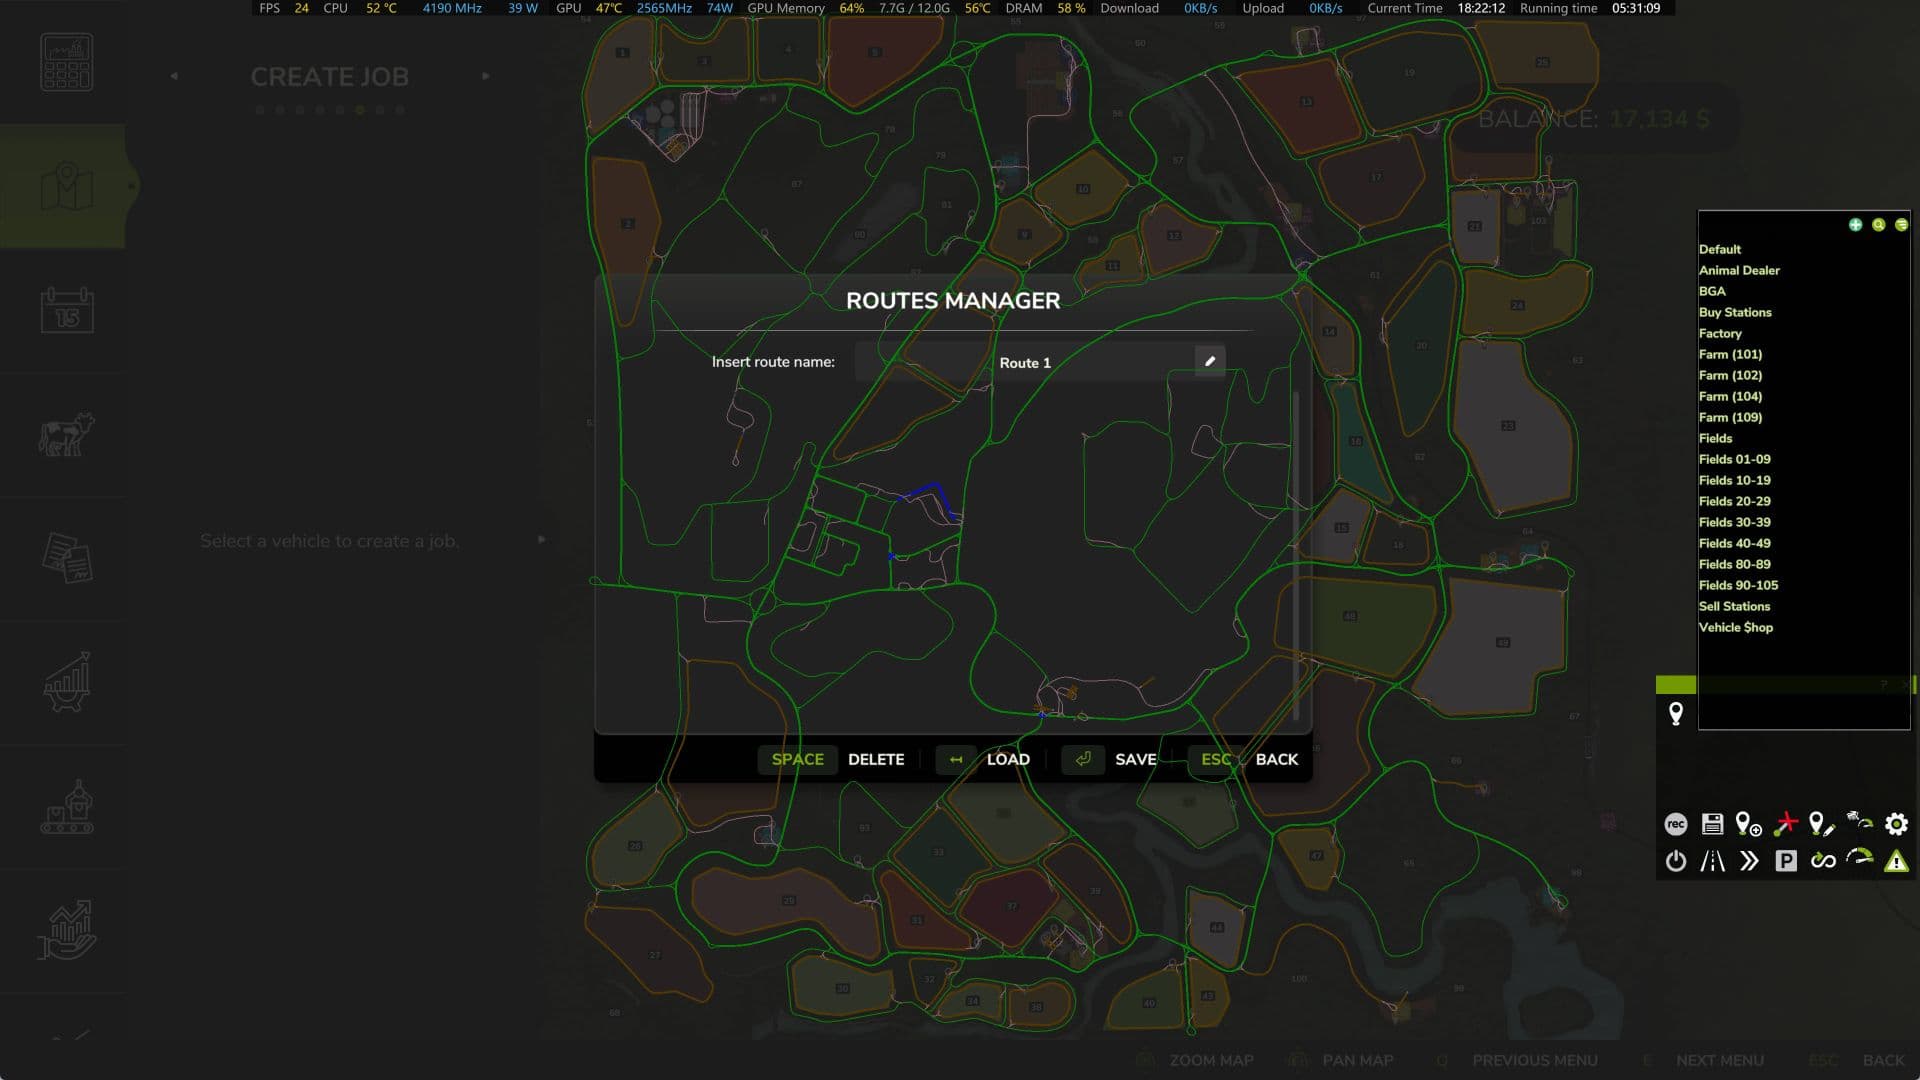Viewport: 1920px width, 1080px height.
Task: Open the prices statistics icon in sidebar
Action: point(67,682)
